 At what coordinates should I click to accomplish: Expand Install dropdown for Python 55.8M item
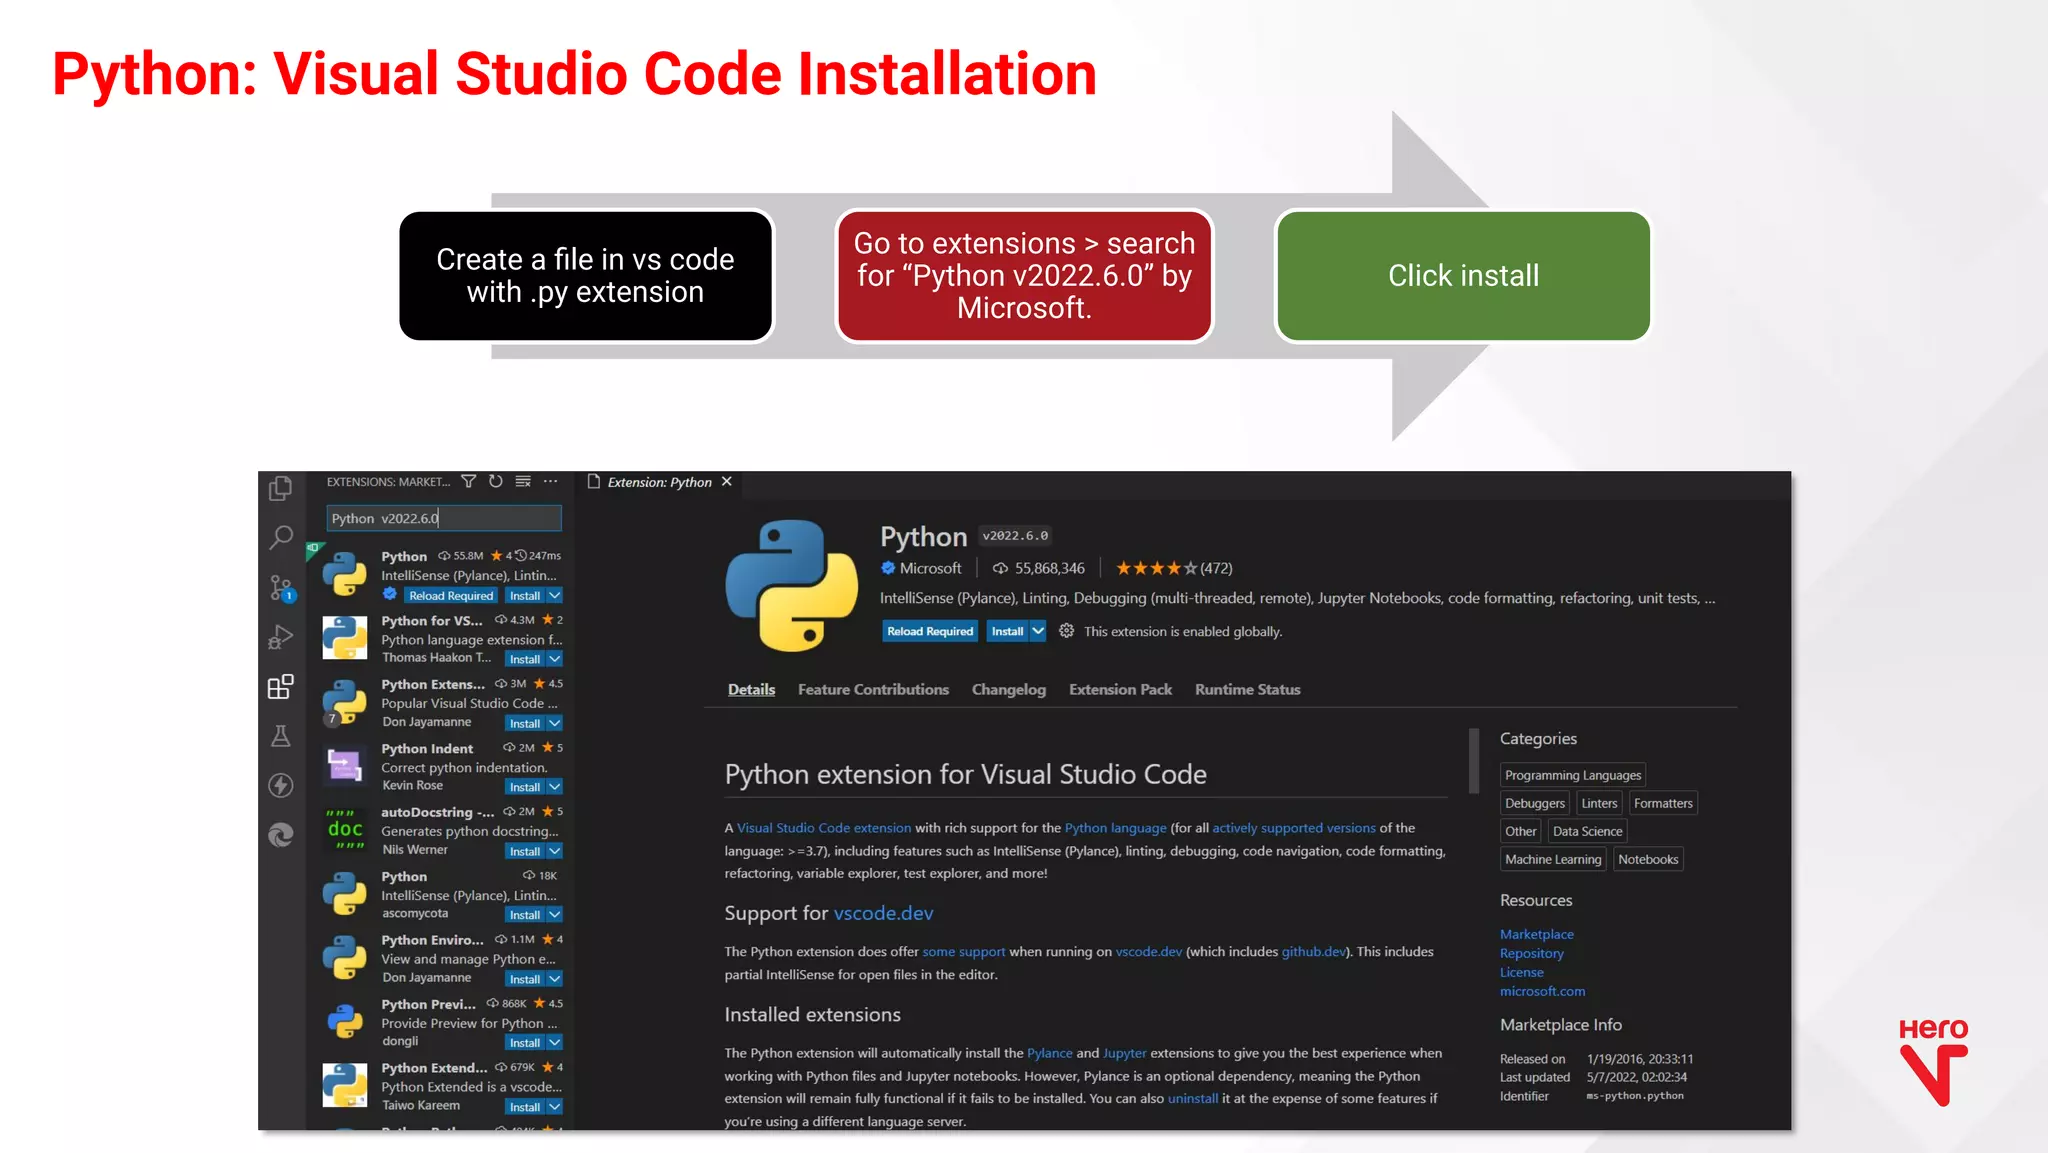click(x=555, y=596)
